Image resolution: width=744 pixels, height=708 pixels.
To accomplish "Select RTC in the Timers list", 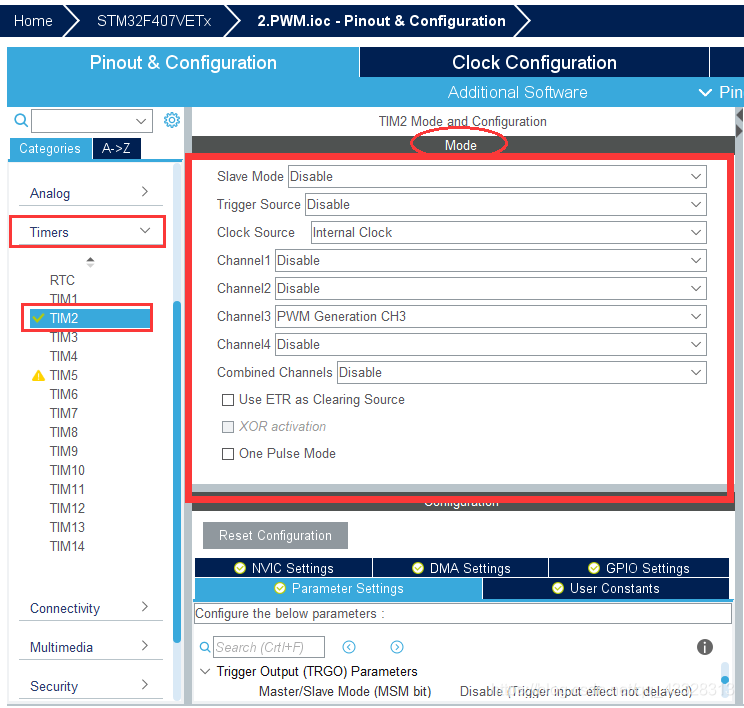I will pos(62,280).
